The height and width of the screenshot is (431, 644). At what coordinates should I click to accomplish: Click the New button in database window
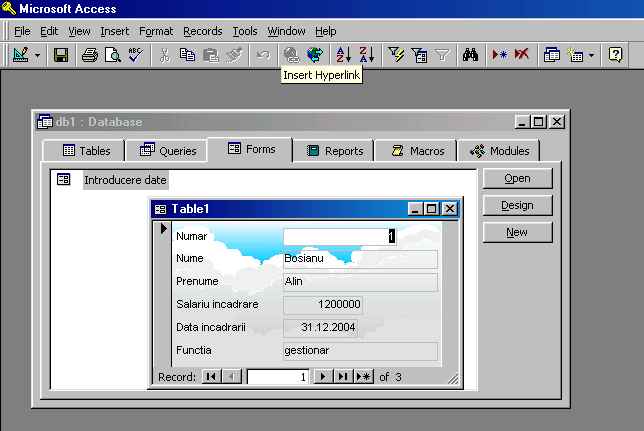pyautogui.click(x=517, y=232)
